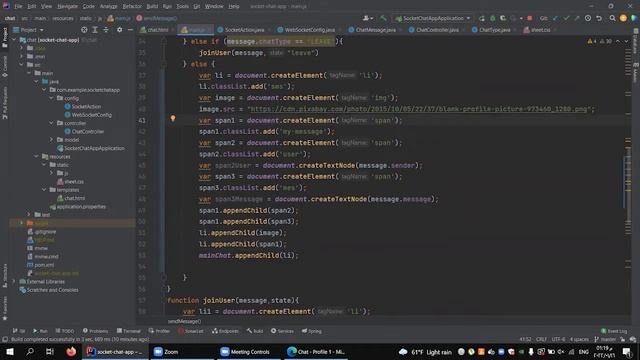
Task: Open the Navigate menu
Action: point(67,6)
